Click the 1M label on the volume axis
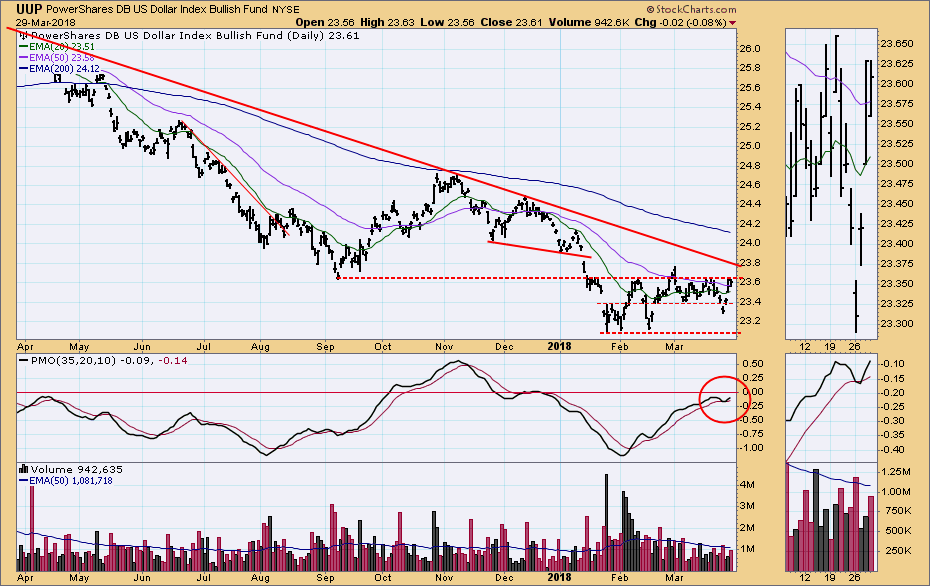 (748, 549)
